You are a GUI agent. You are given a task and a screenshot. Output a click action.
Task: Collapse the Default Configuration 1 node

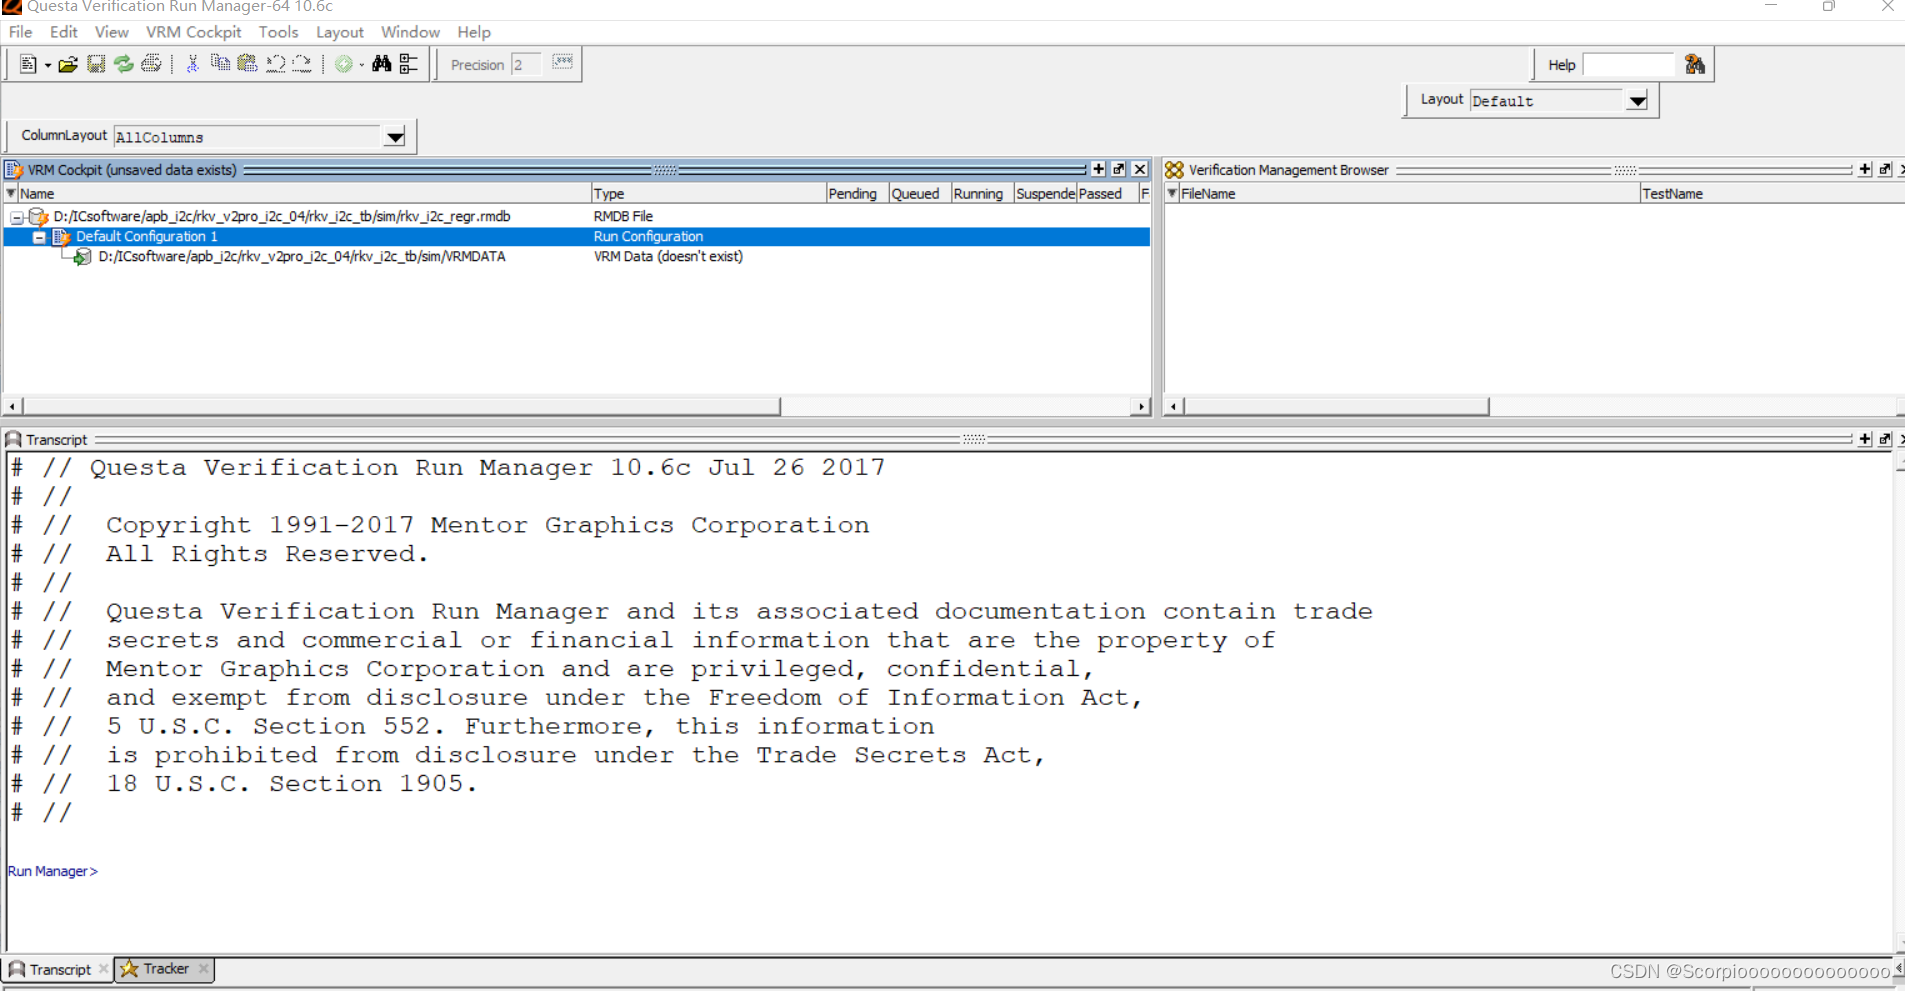(x=39, y=237)
